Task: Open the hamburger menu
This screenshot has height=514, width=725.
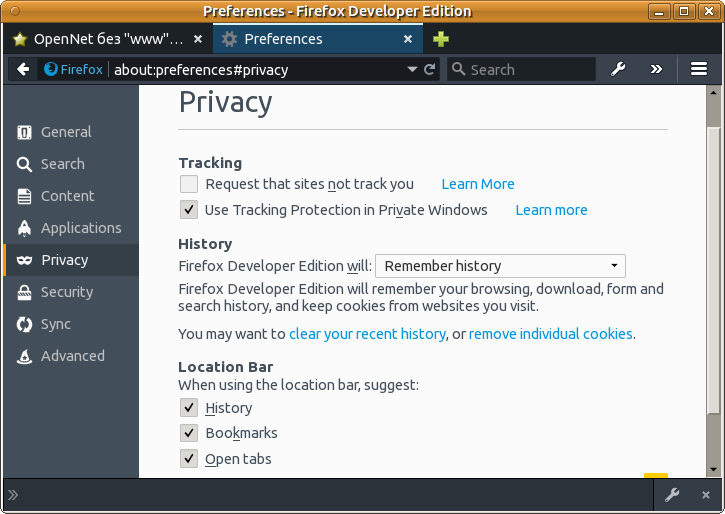Action: coord(699,69)
